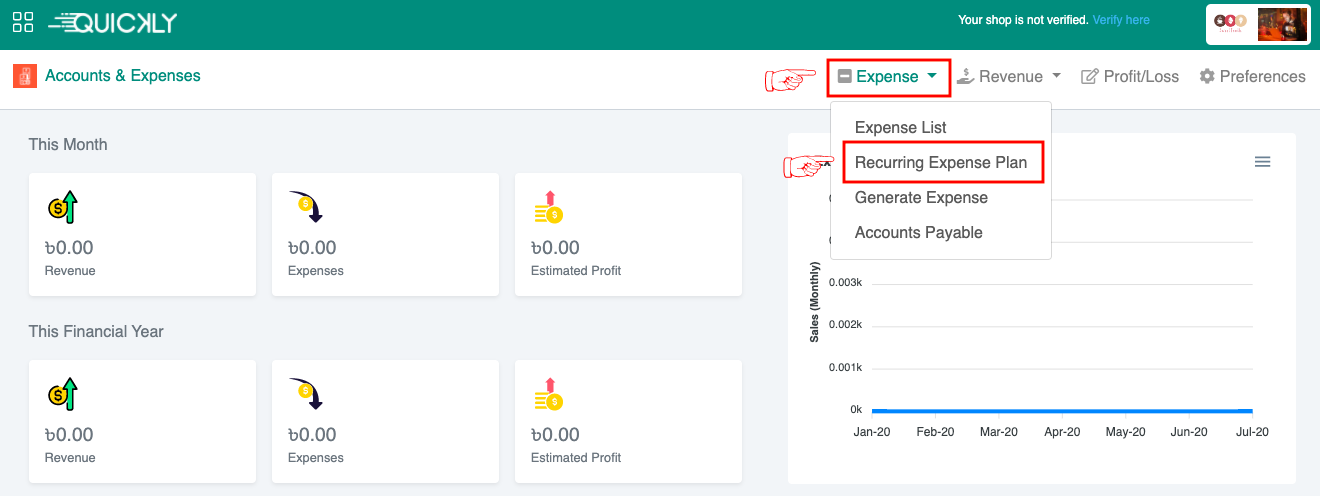Click the Accounts & Expenses module icon
The width and height of the screenshot is (1320, 496).
[x=25, y=76]
